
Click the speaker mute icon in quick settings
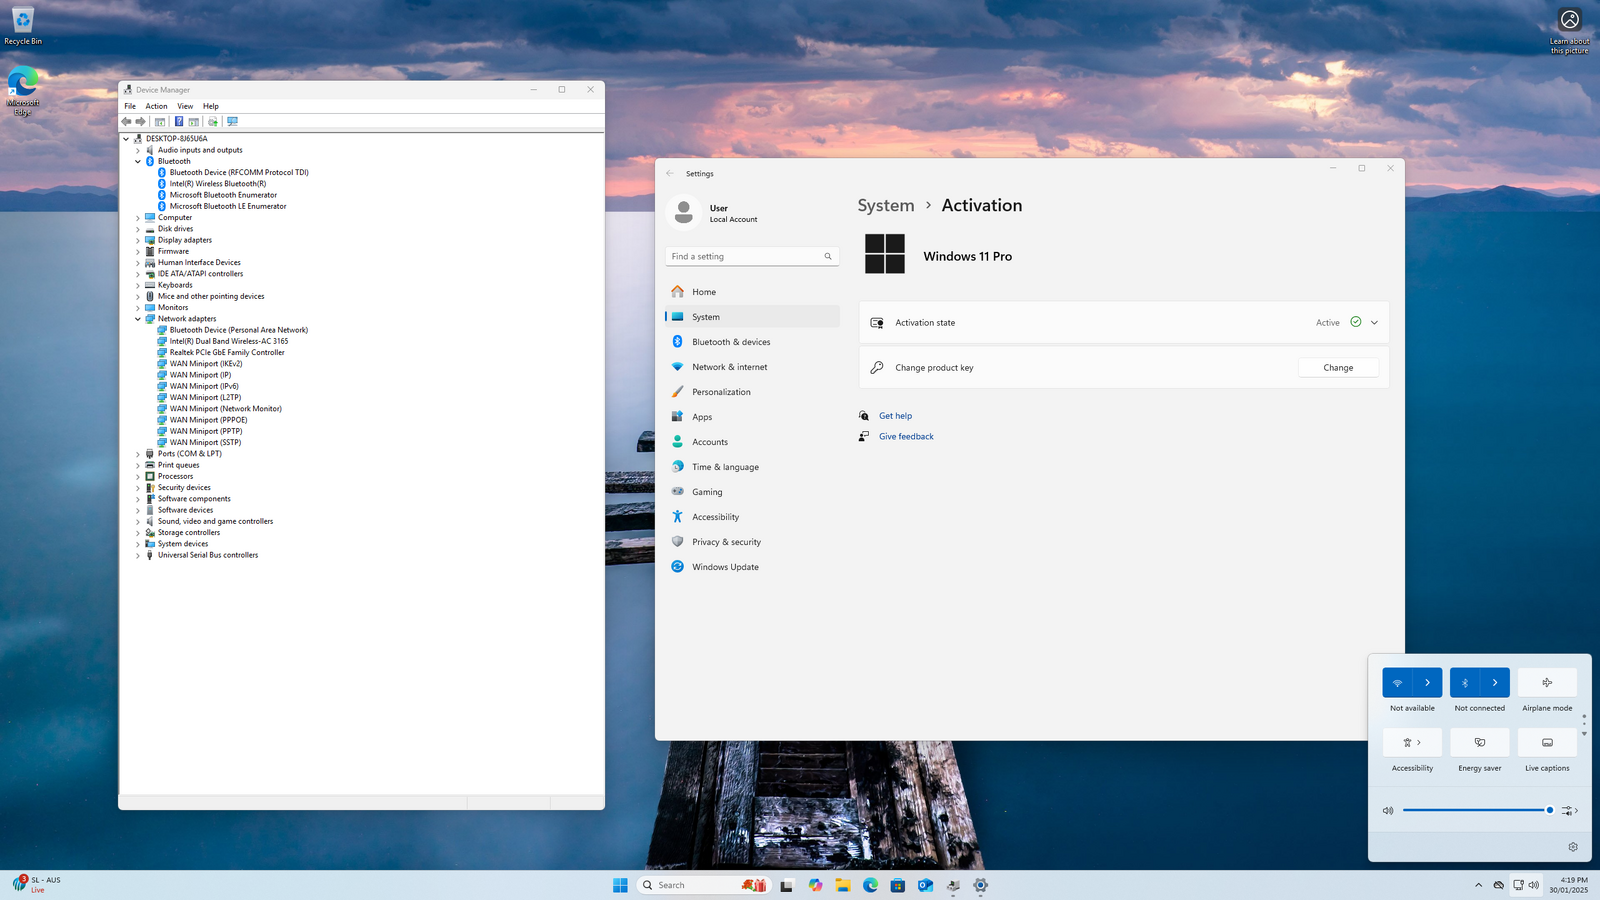point(1388,811)
